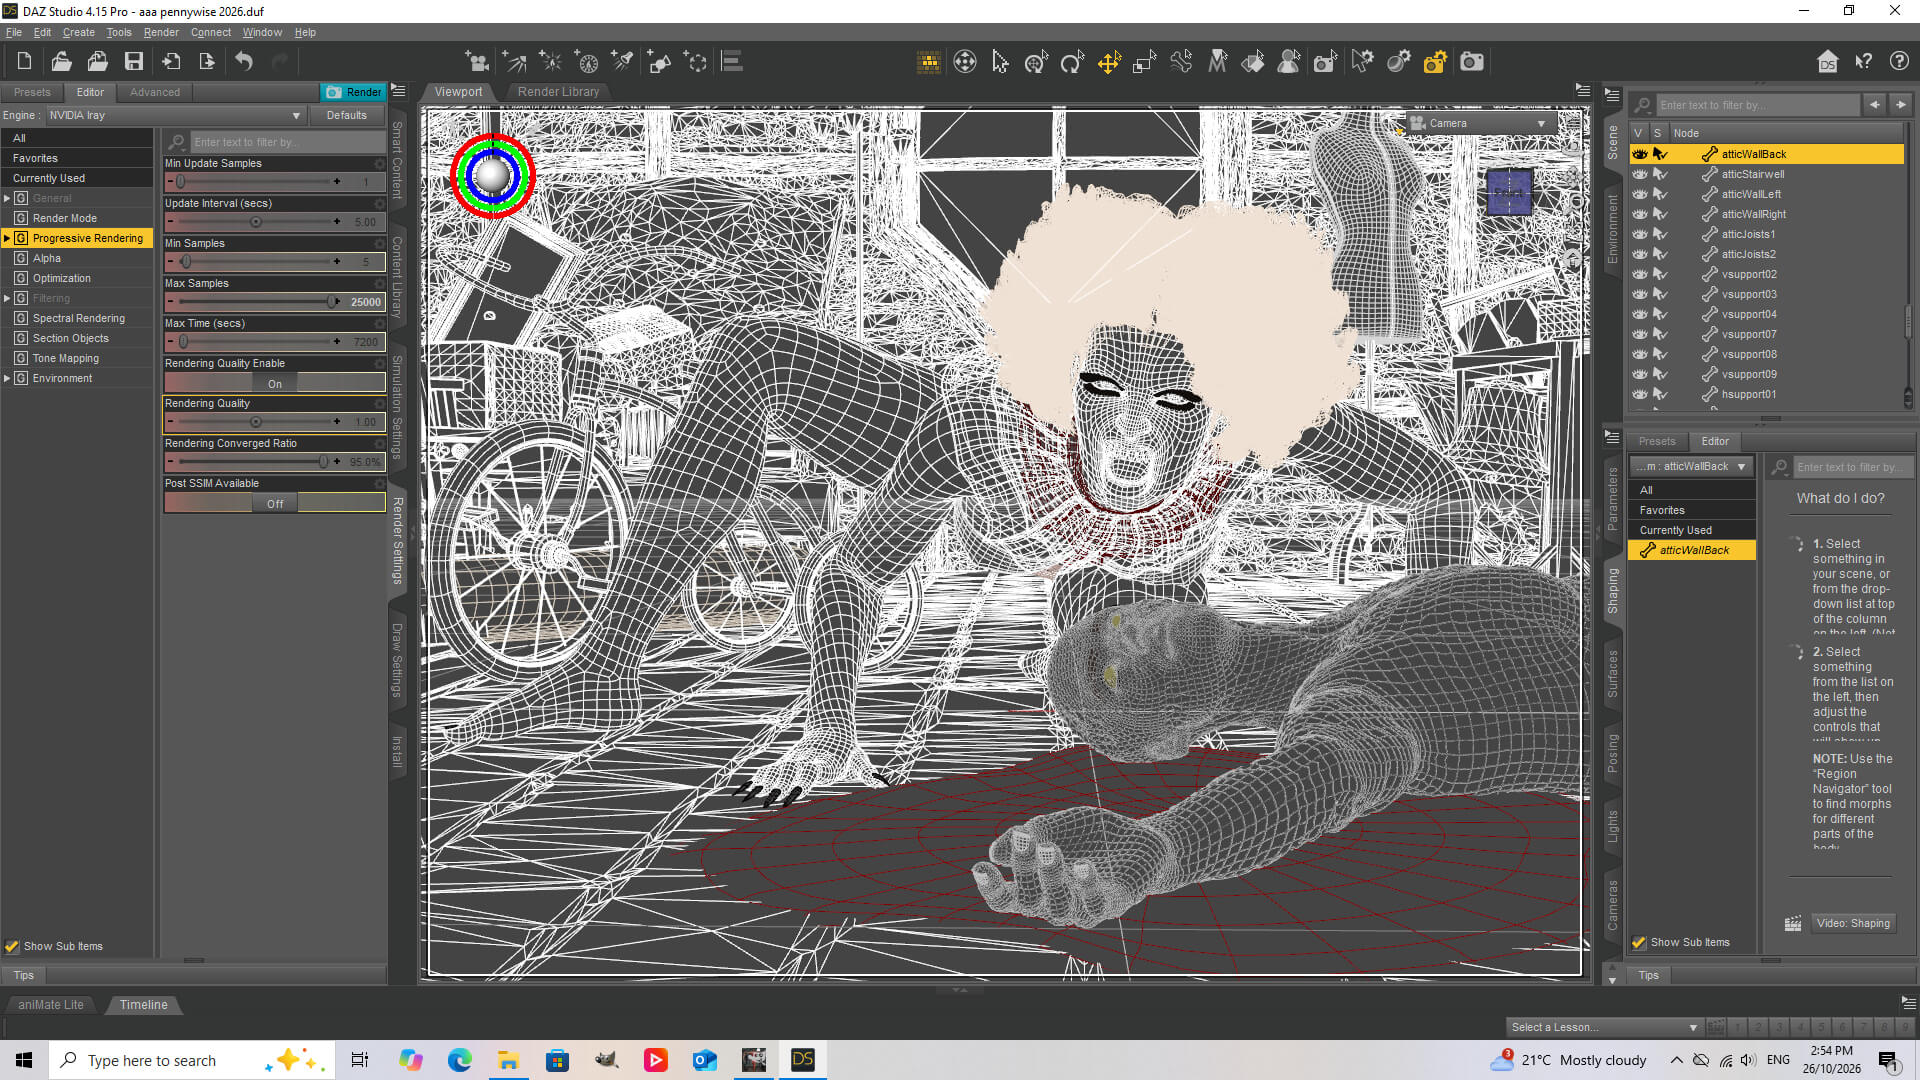This screenshot has height=1080, width=1920.
Task: Save the scene with the floppy icon
Action: tap(133, 62)
